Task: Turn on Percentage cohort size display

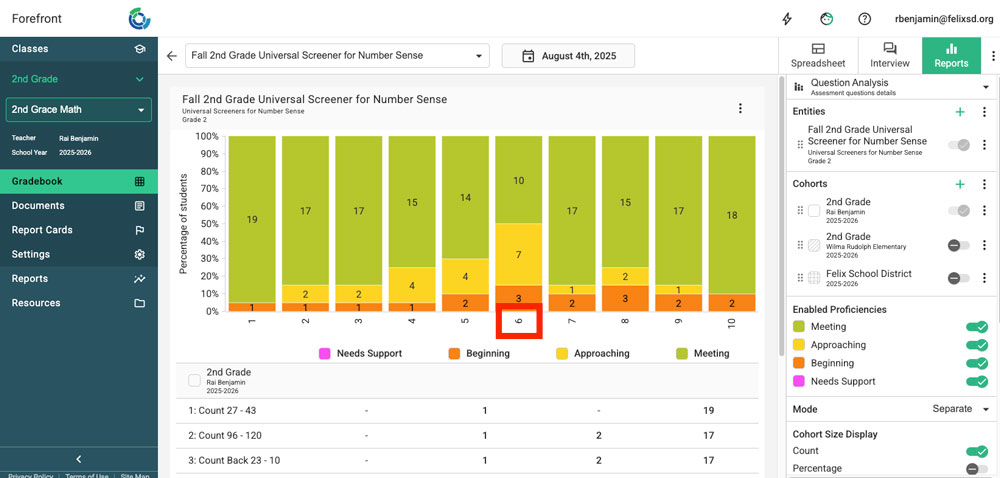Action: click(976, 468)
